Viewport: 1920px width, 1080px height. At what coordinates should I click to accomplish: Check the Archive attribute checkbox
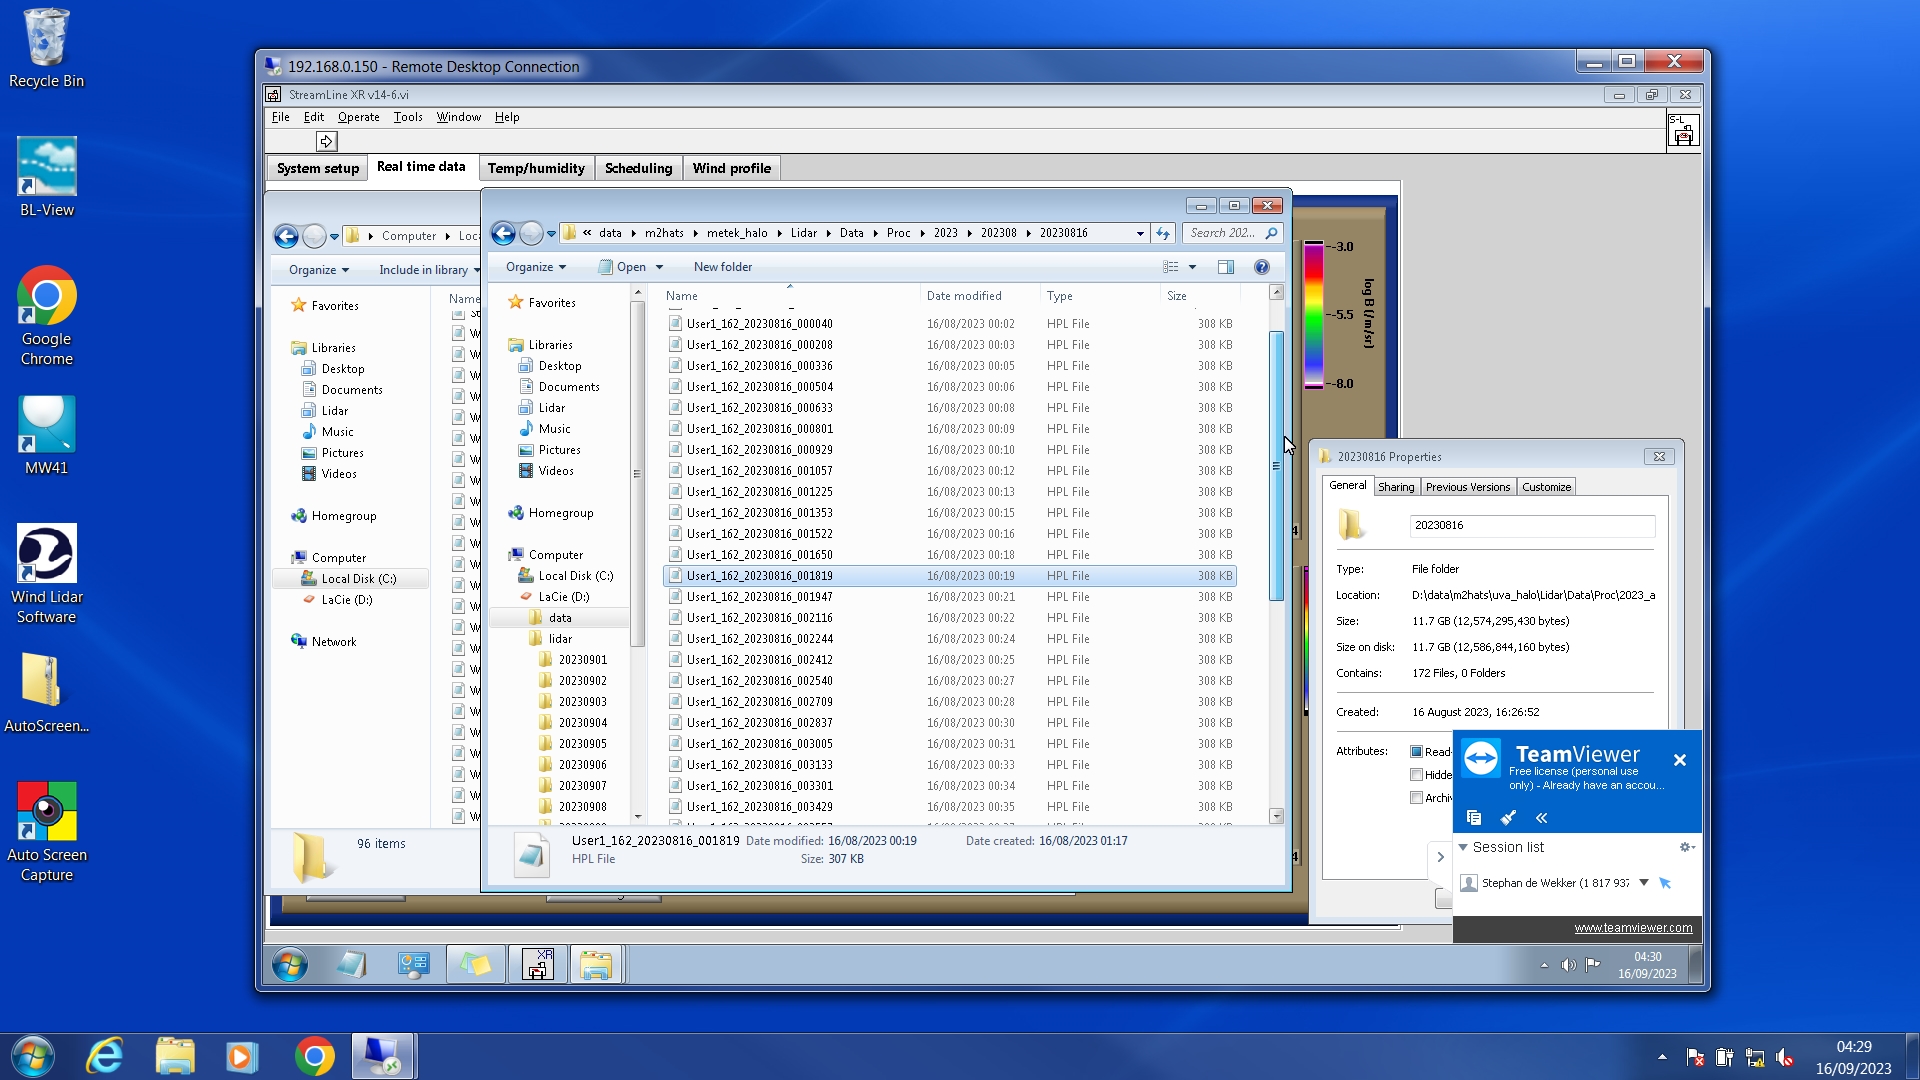pyautogui.click(x=1416, y=798)
